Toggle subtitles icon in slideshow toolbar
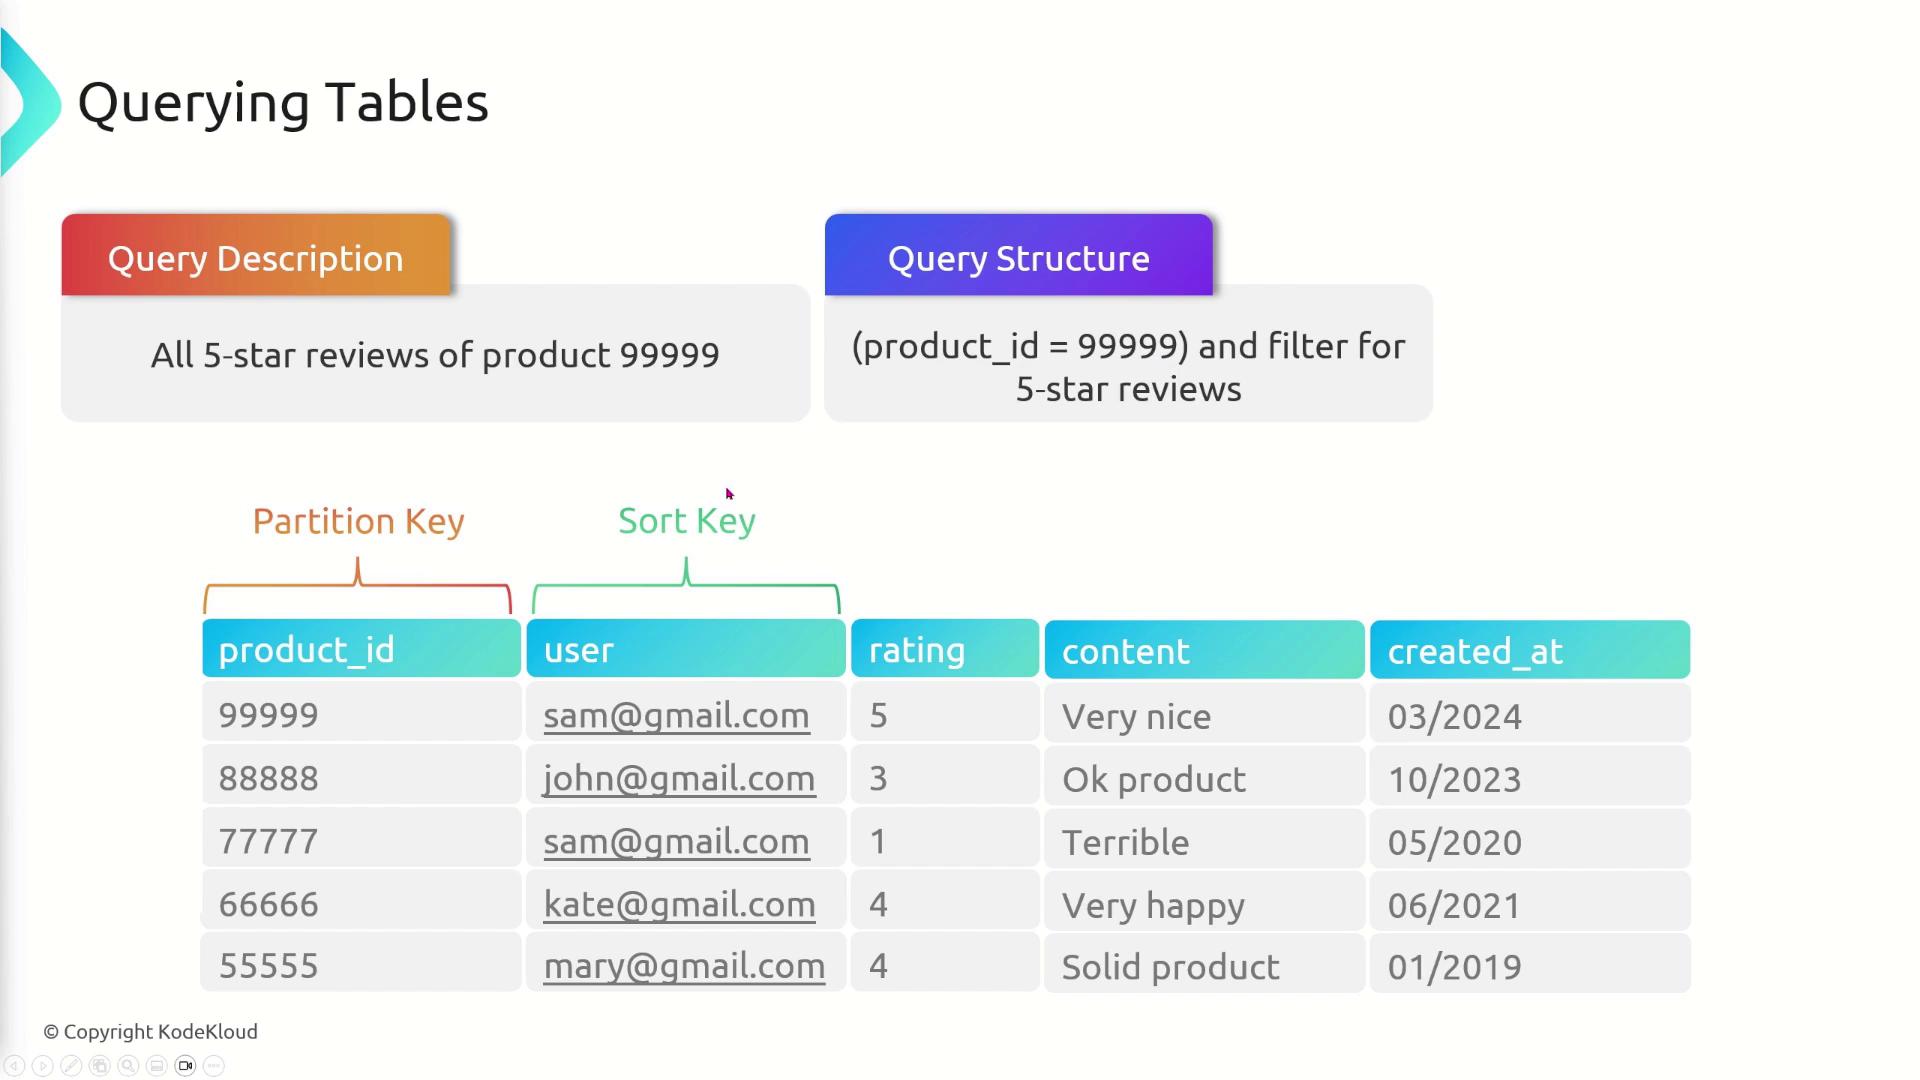 [x=157, y=1066]
